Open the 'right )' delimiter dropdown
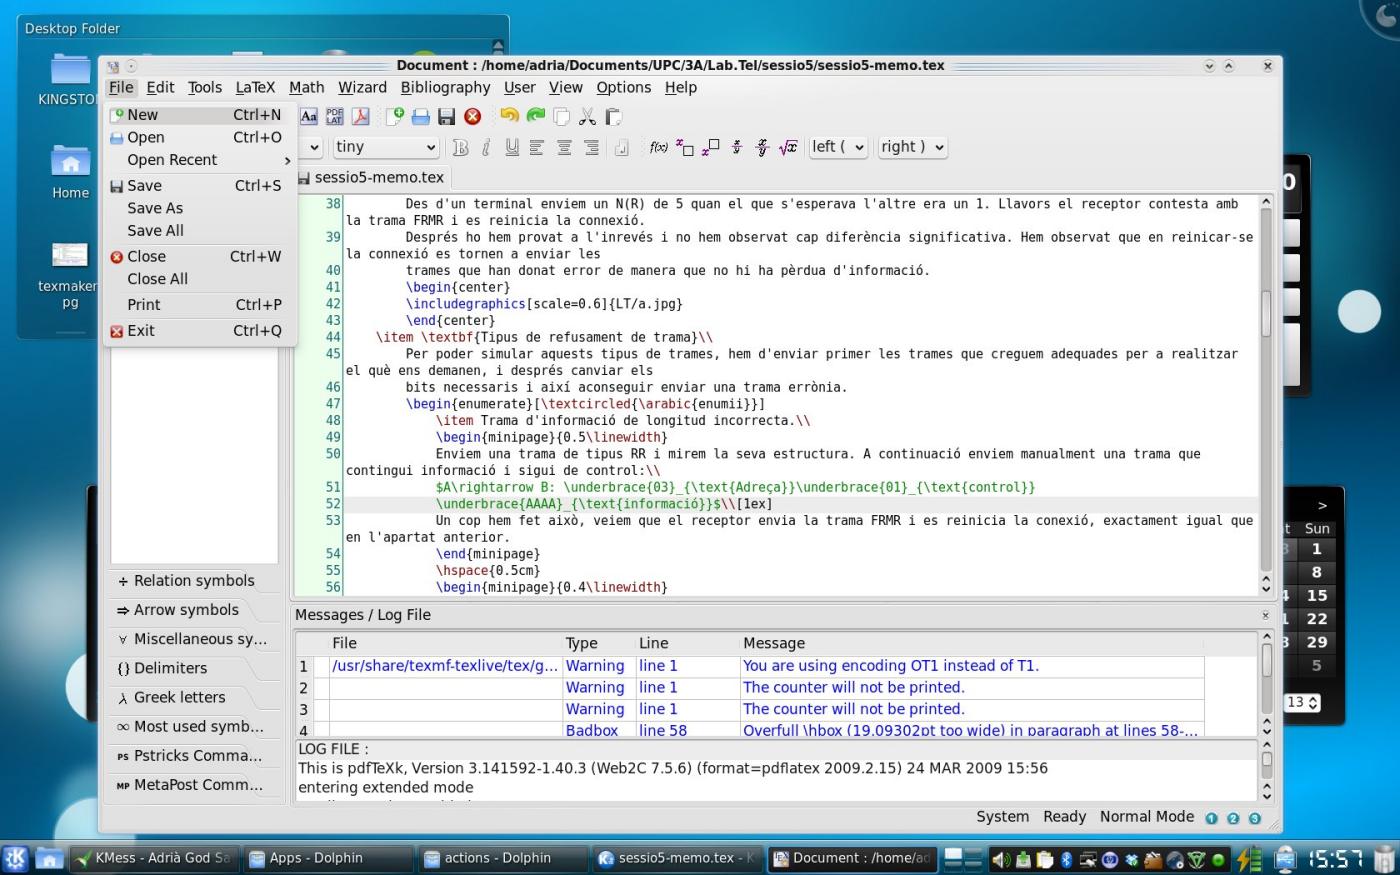This screenshot has height=875, width=1400. pos(910,147)
